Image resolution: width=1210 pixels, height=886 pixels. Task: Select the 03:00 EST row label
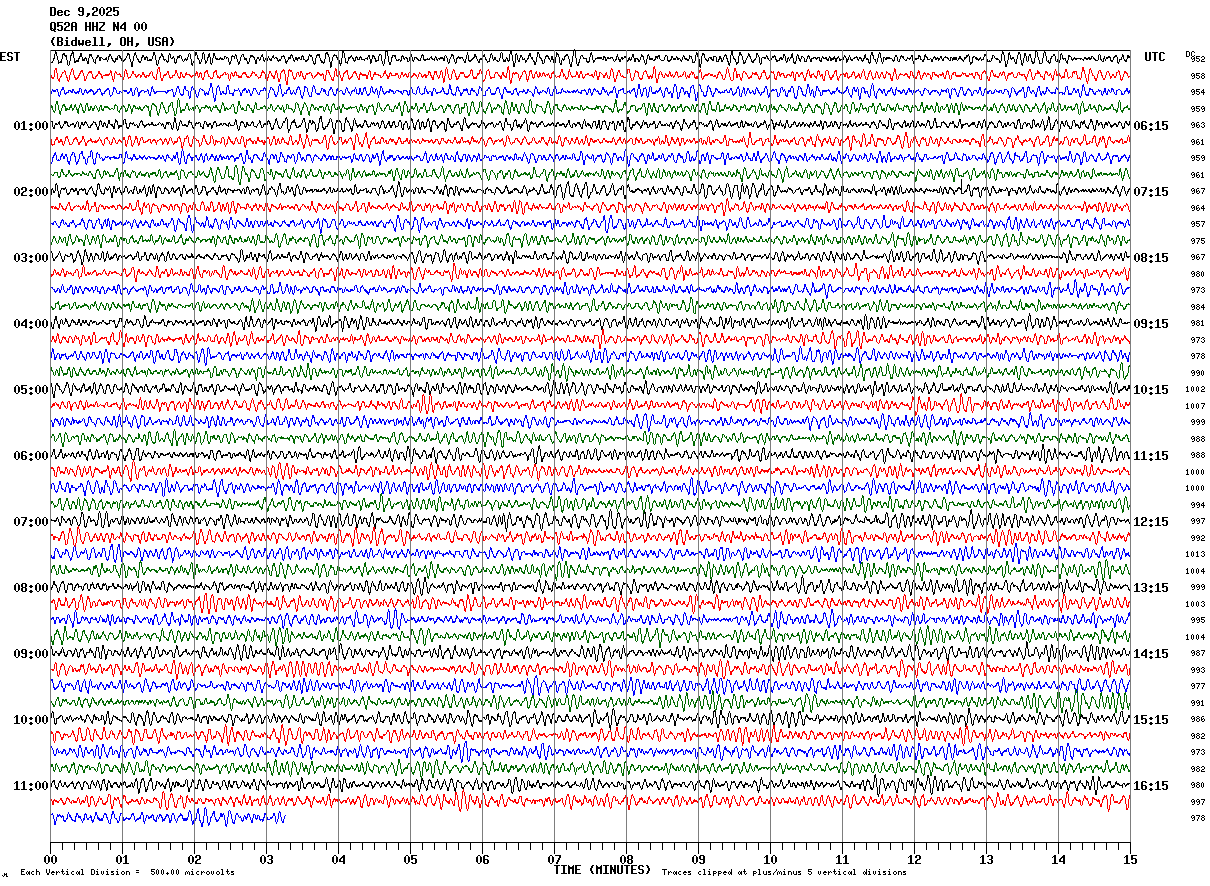31,258
